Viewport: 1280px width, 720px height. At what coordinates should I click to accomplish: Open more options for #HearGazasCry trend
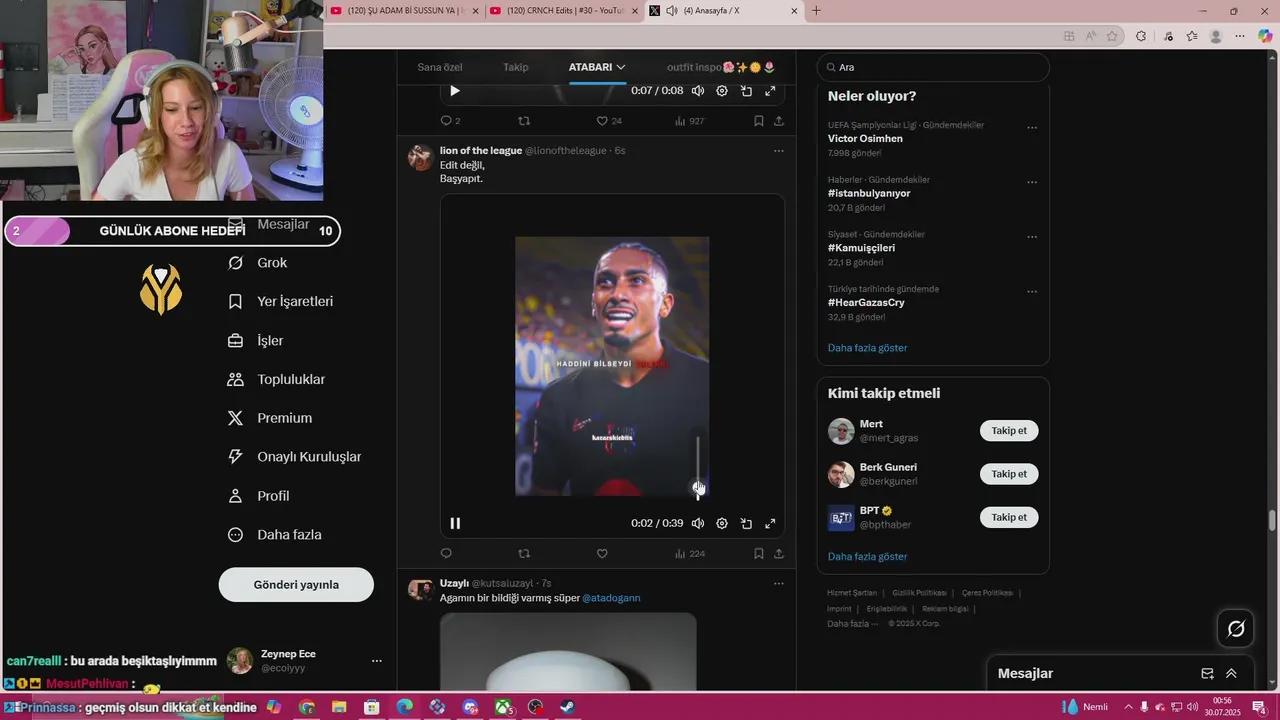click(x=1032, y=292)
